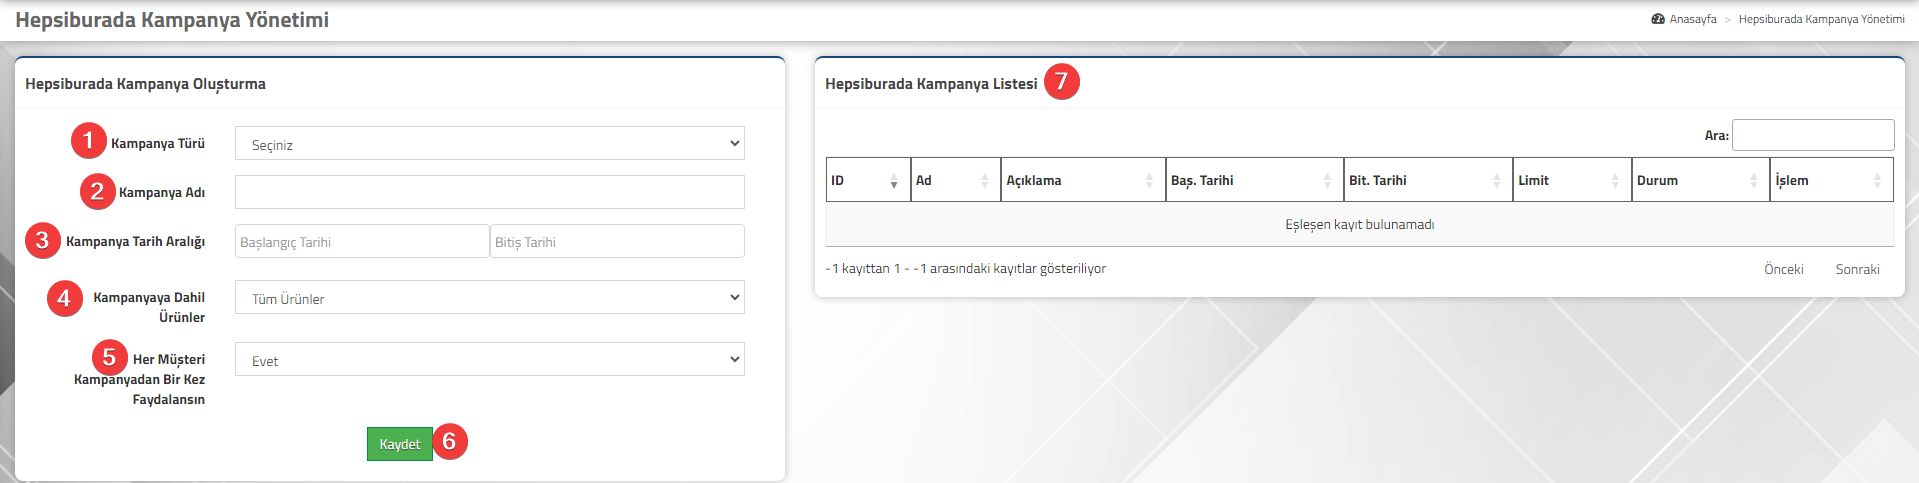
Task: Open the Kampanya Türü dropdown
Action: (490, 143)
